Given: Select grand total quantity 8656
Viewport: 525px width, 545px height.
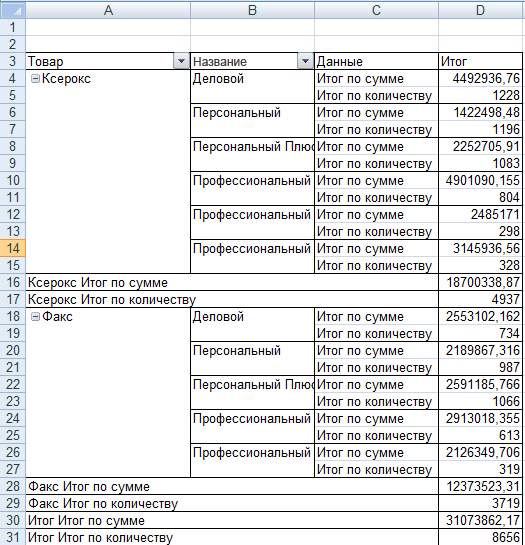Looking at the screenshot, I should (x=480, y=537).
